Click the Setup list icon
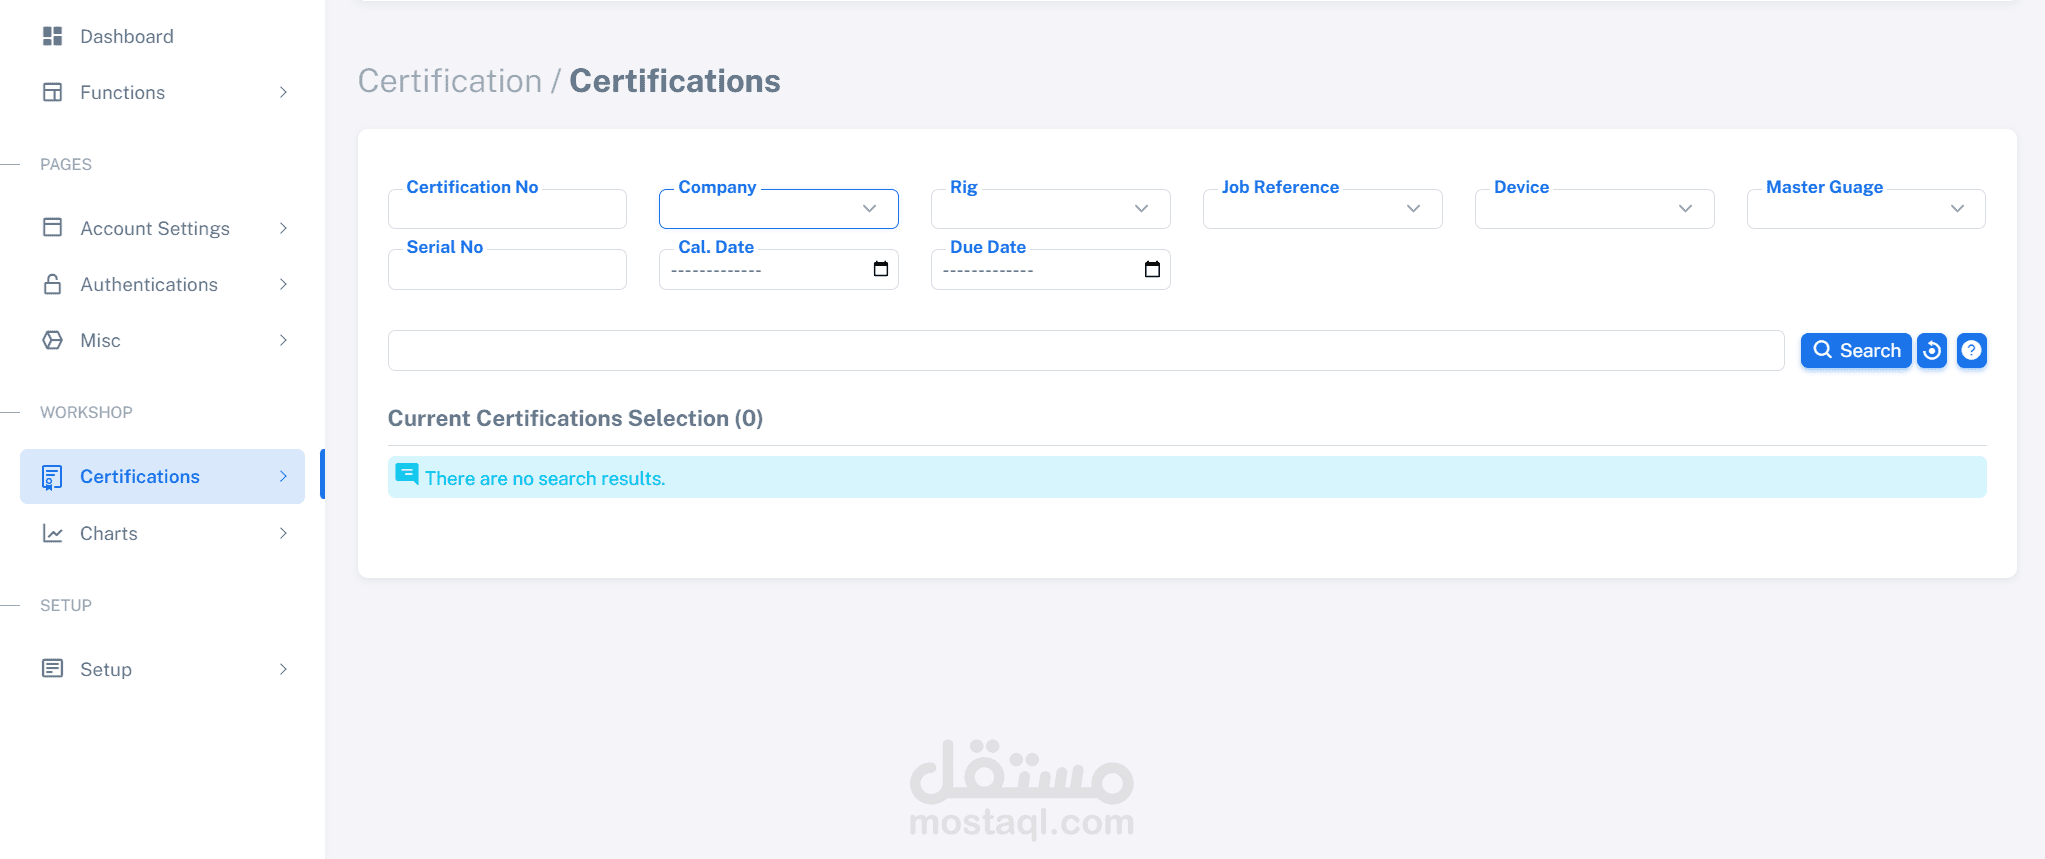Image resolution: width=2045 pixels, height=859 pixels. click(53, 668)
